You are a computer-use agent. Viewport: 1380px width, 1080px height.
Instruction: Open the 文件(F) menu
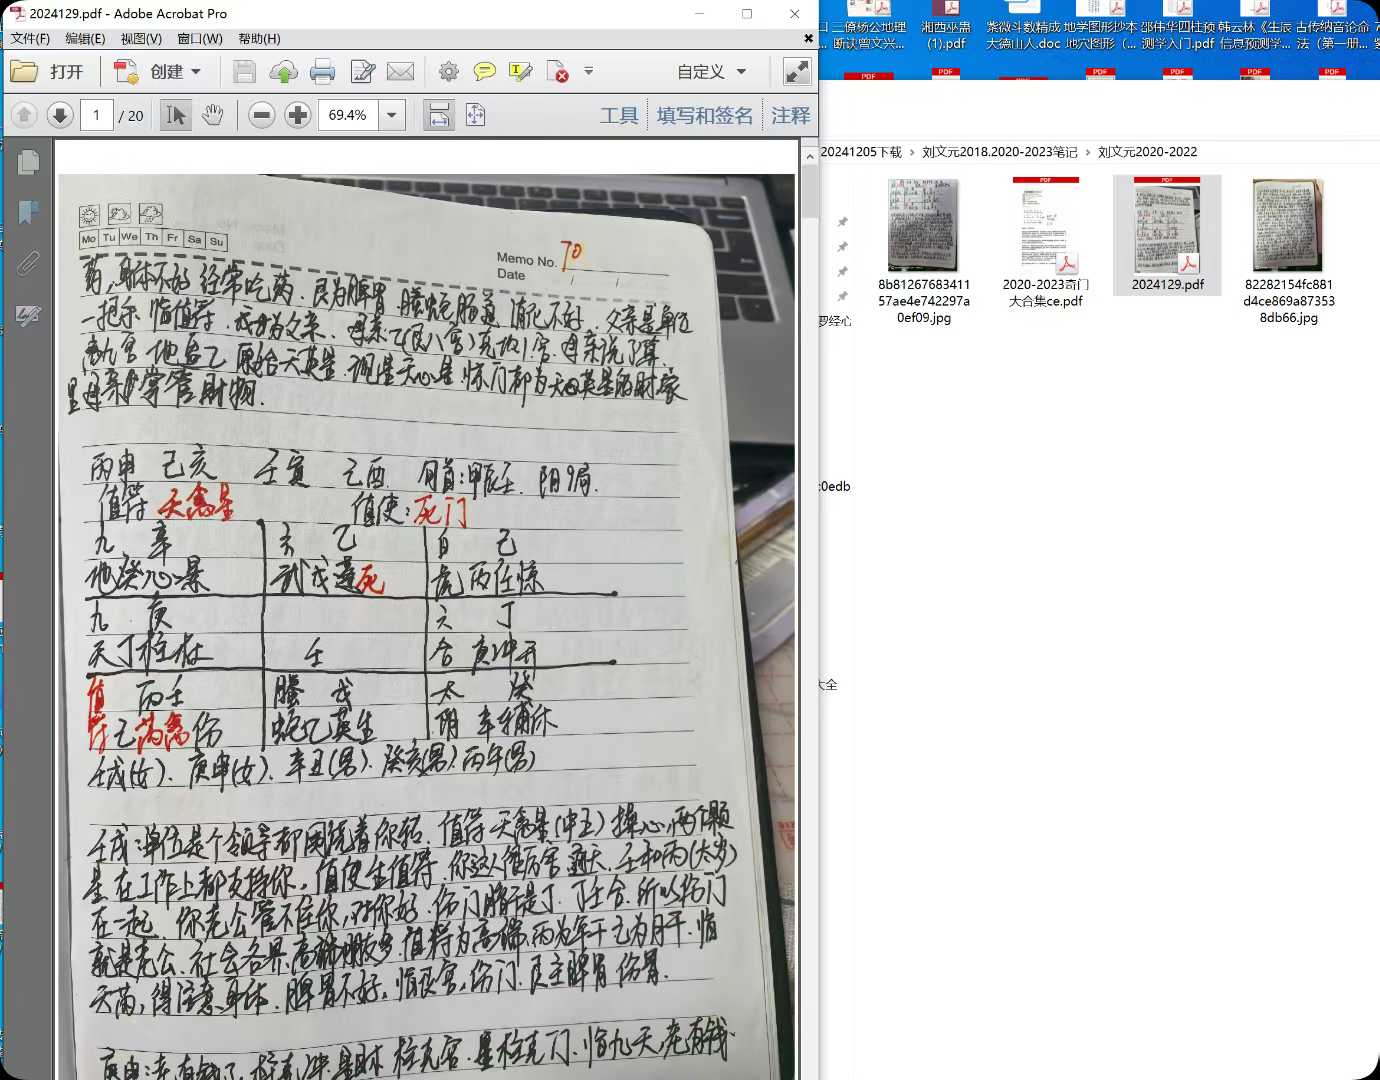coord(30,38)
